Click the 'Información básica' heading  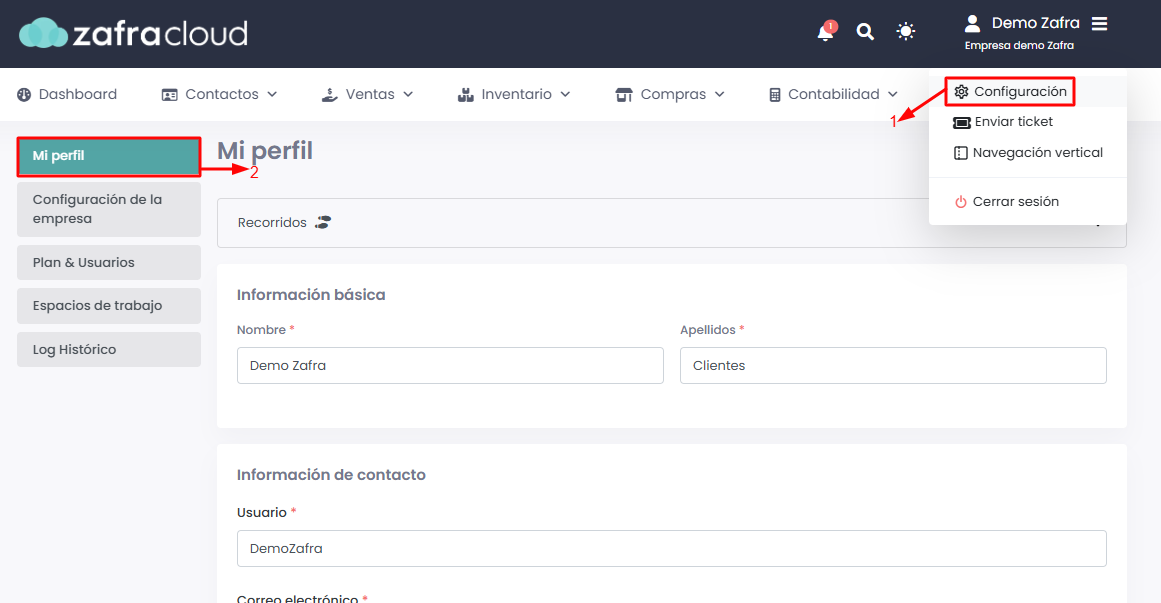click(x=311, y=295)
